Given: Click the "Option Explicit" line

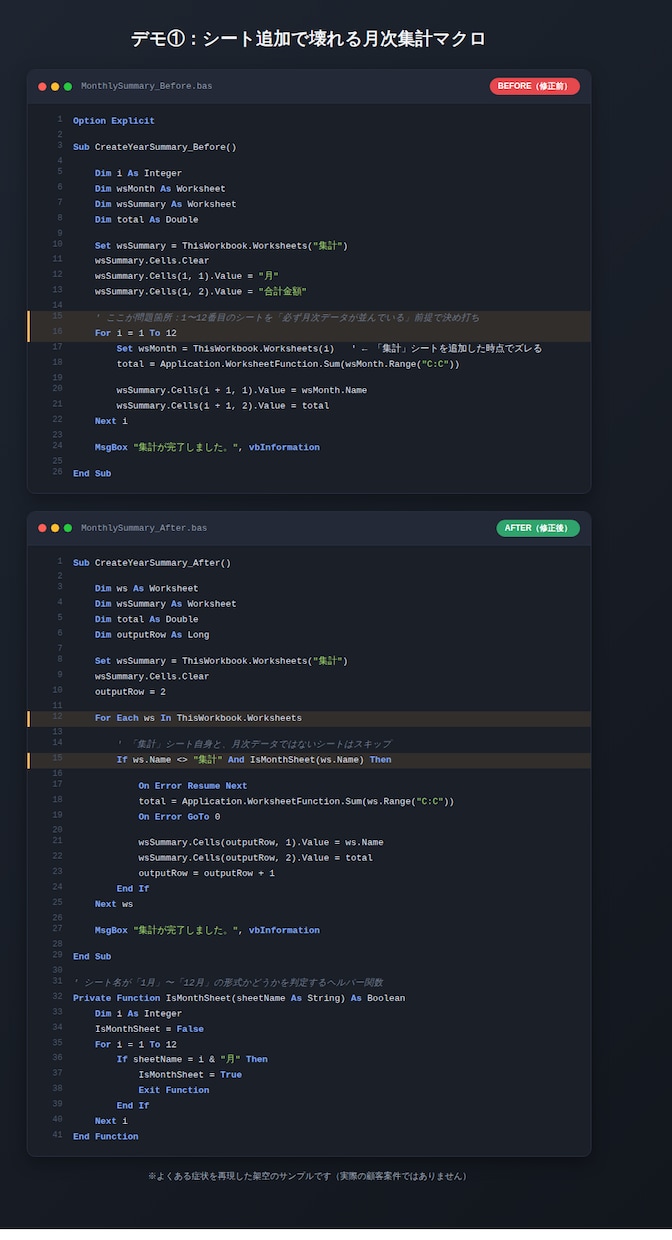Looking at the screenshot, I should [114, 121].
